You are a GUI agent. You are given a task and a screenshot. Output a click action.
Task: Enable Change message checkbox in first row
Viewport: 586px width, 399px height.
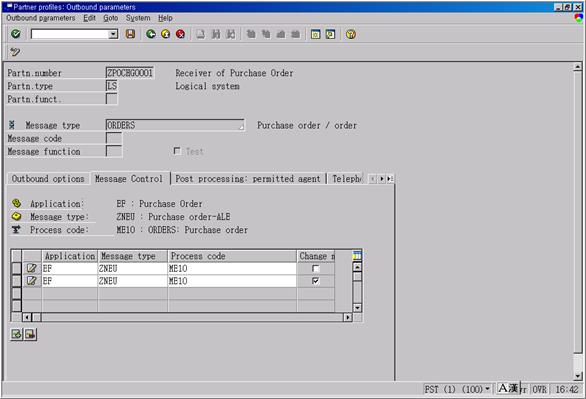tap(315, 268)
